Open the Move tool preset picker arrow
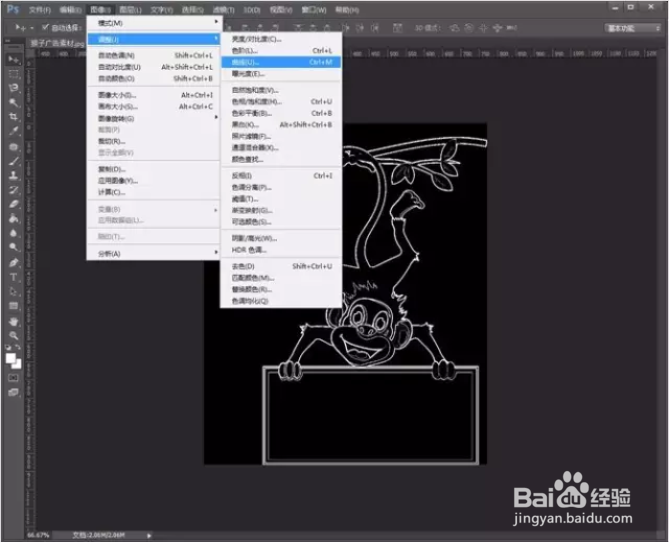Screen dimensions: 669x542 (32, 28)
